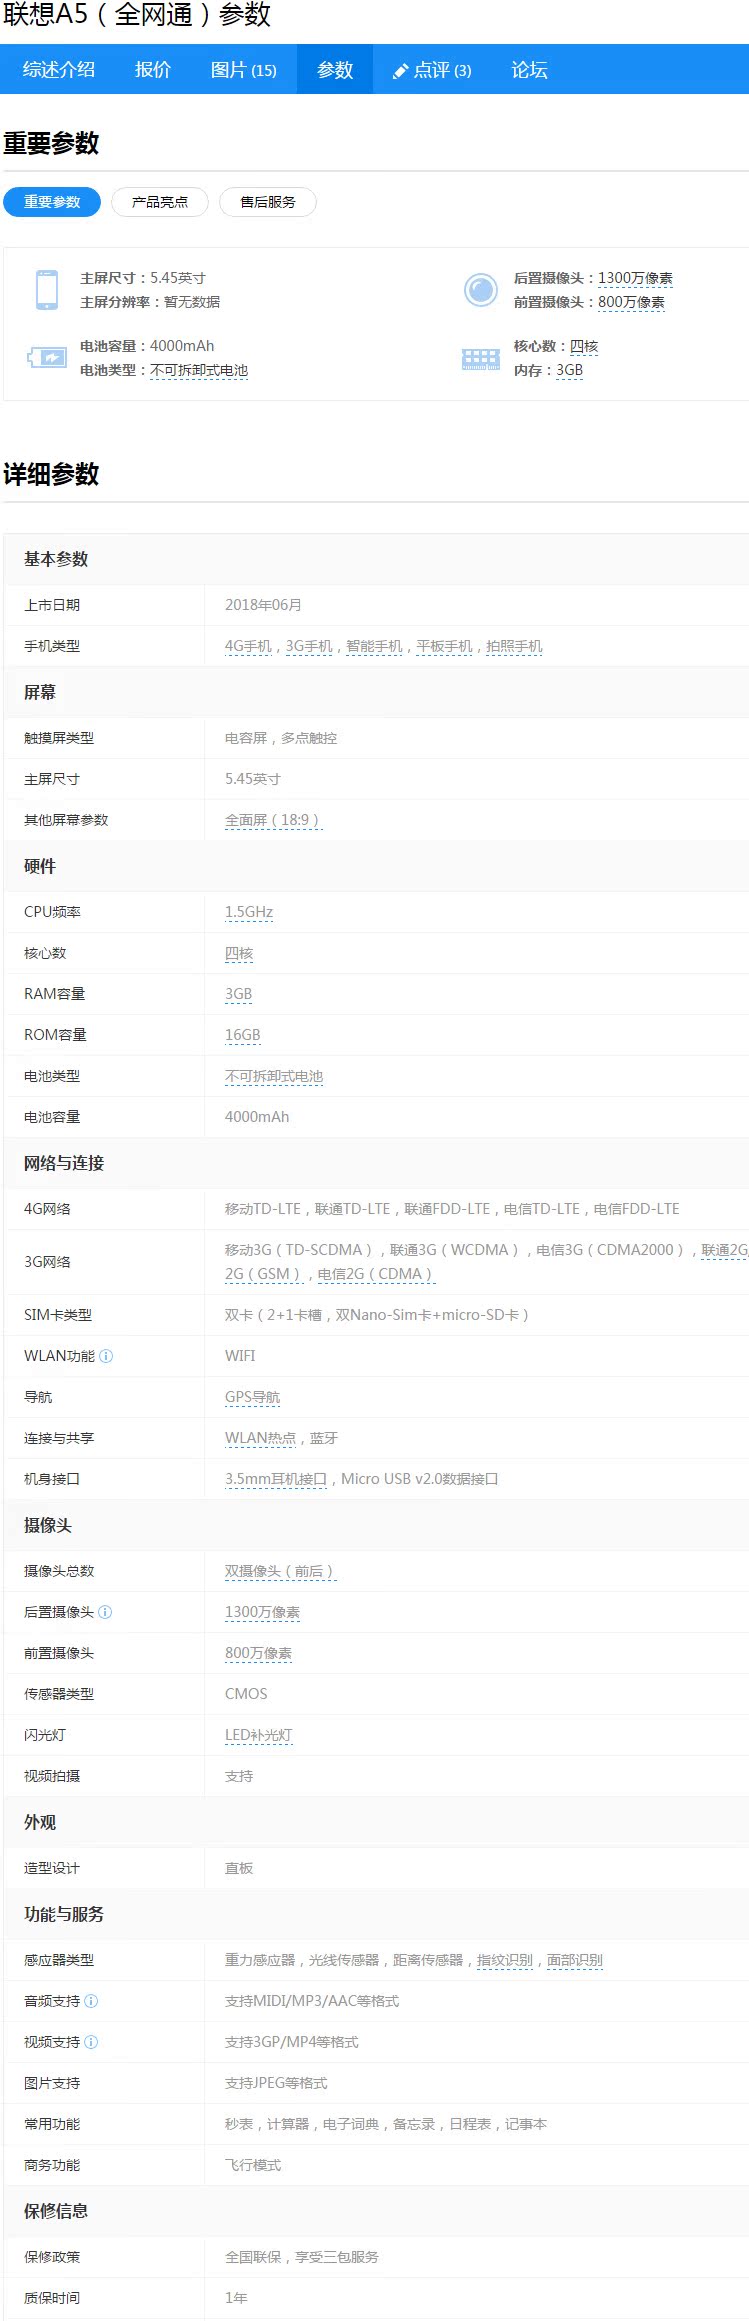Screen dimensions: 749x2321
Task: Click the GPS导航 link
Action: (252, 1397)
